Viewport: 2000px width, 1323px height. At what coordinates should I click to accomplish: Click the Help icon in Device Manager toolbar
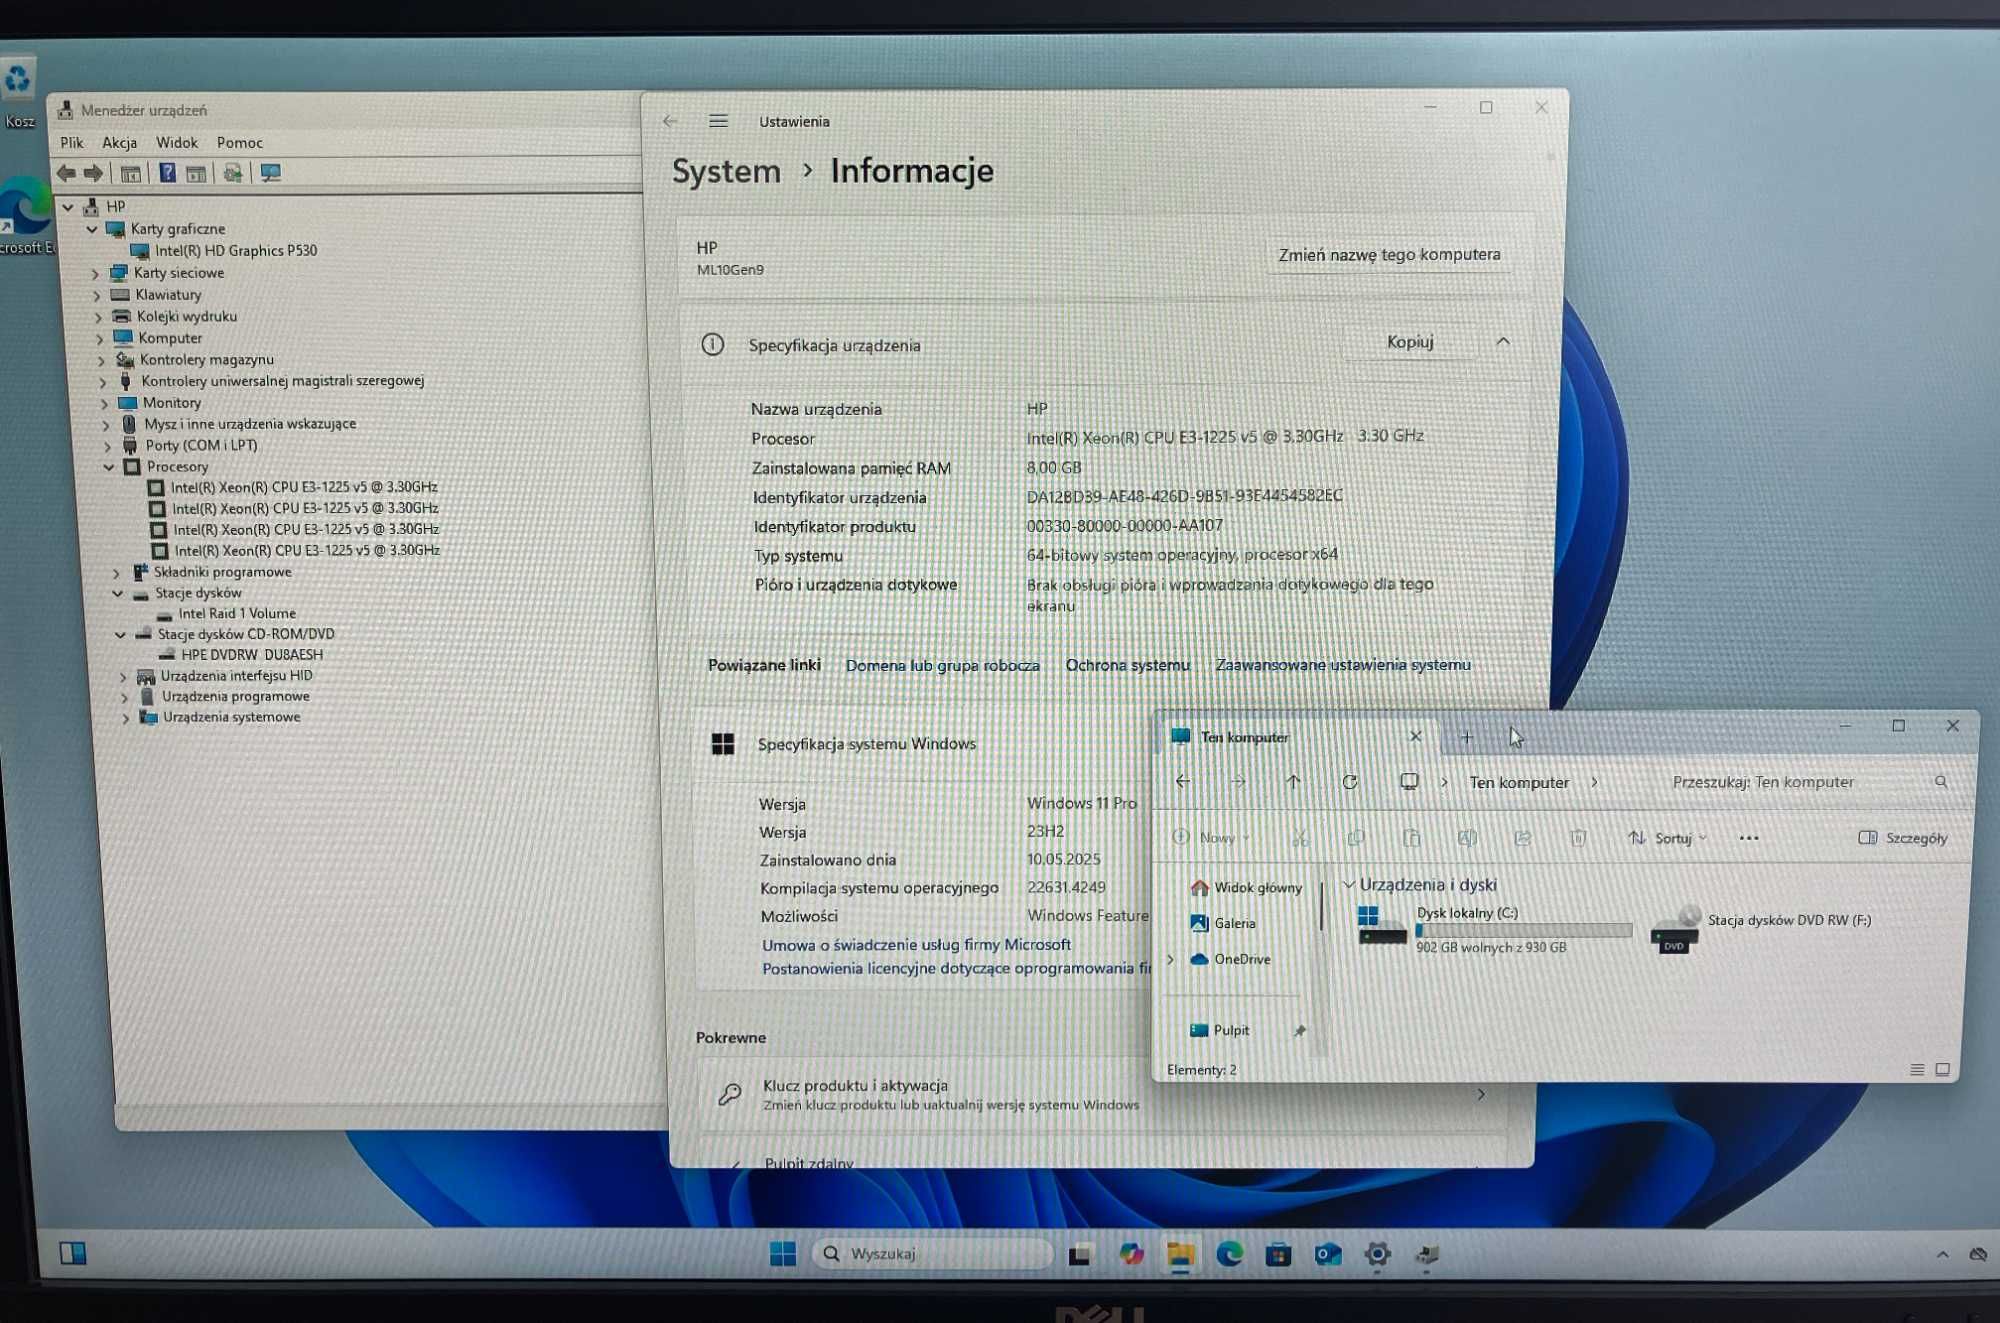coord(167,173)
